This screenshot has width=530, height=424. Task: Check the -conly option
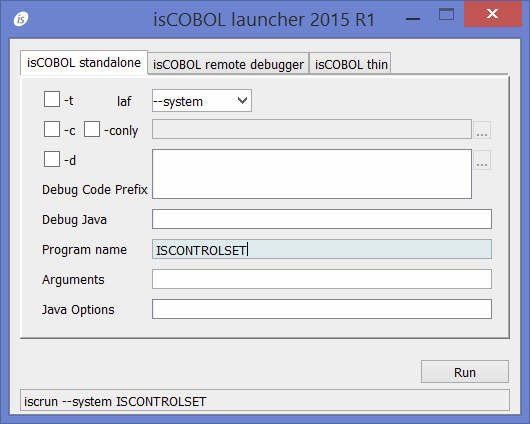(x=92, y=129)
